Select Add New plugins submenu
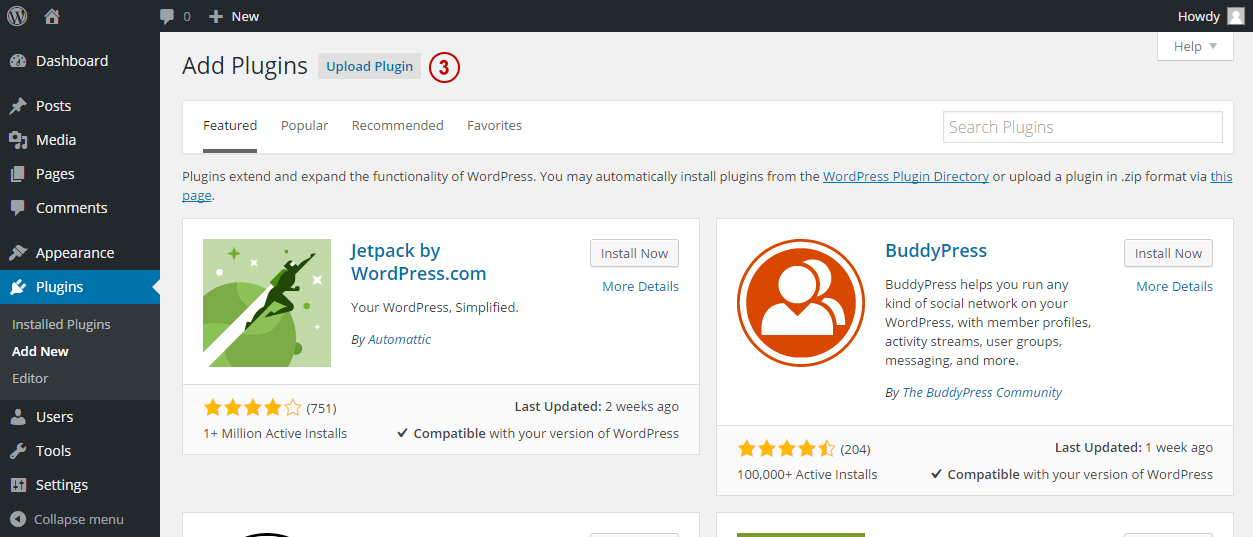The width and height of the screenshot is (1253, 537). coord(40,352)
